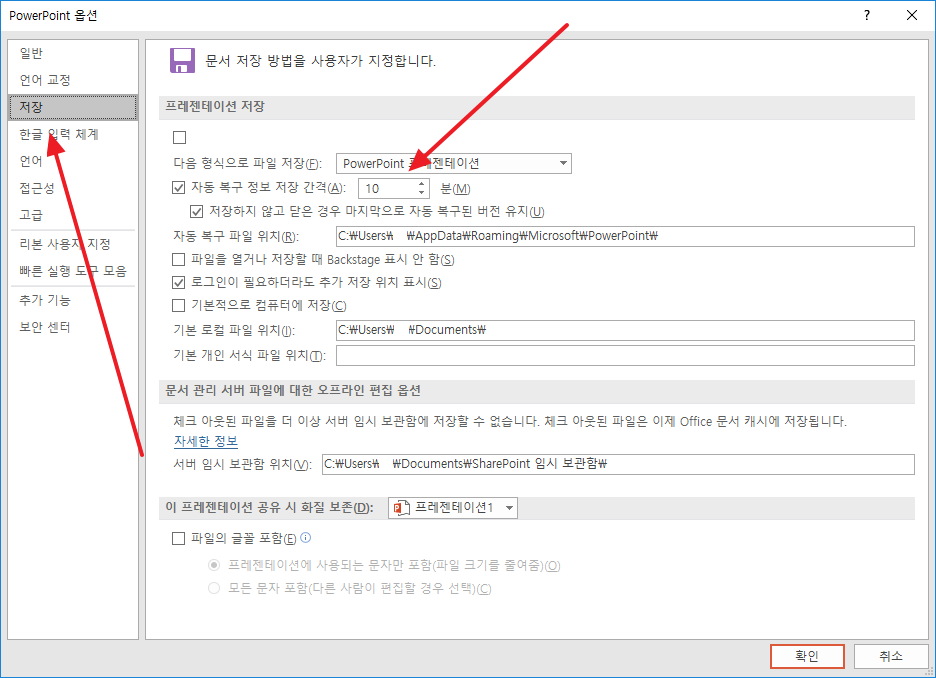
Task: Click the 체크 아웃된 파일 description text
Action: coord(510,421)
